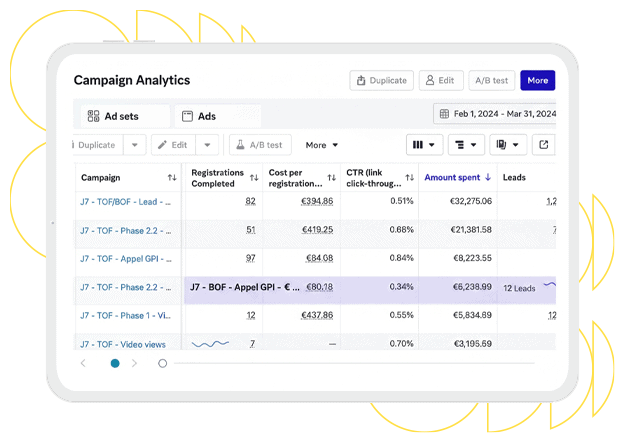Click the export share icon
Image resolution: width=625 pixels, height=443 pixels.
tap(543, 145)
